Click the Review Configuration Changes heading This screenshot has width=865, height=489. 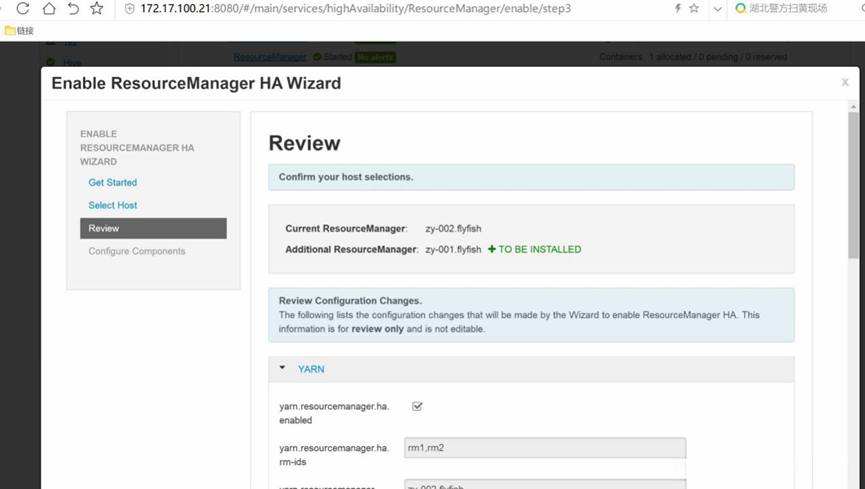click(x=350, y=301)
